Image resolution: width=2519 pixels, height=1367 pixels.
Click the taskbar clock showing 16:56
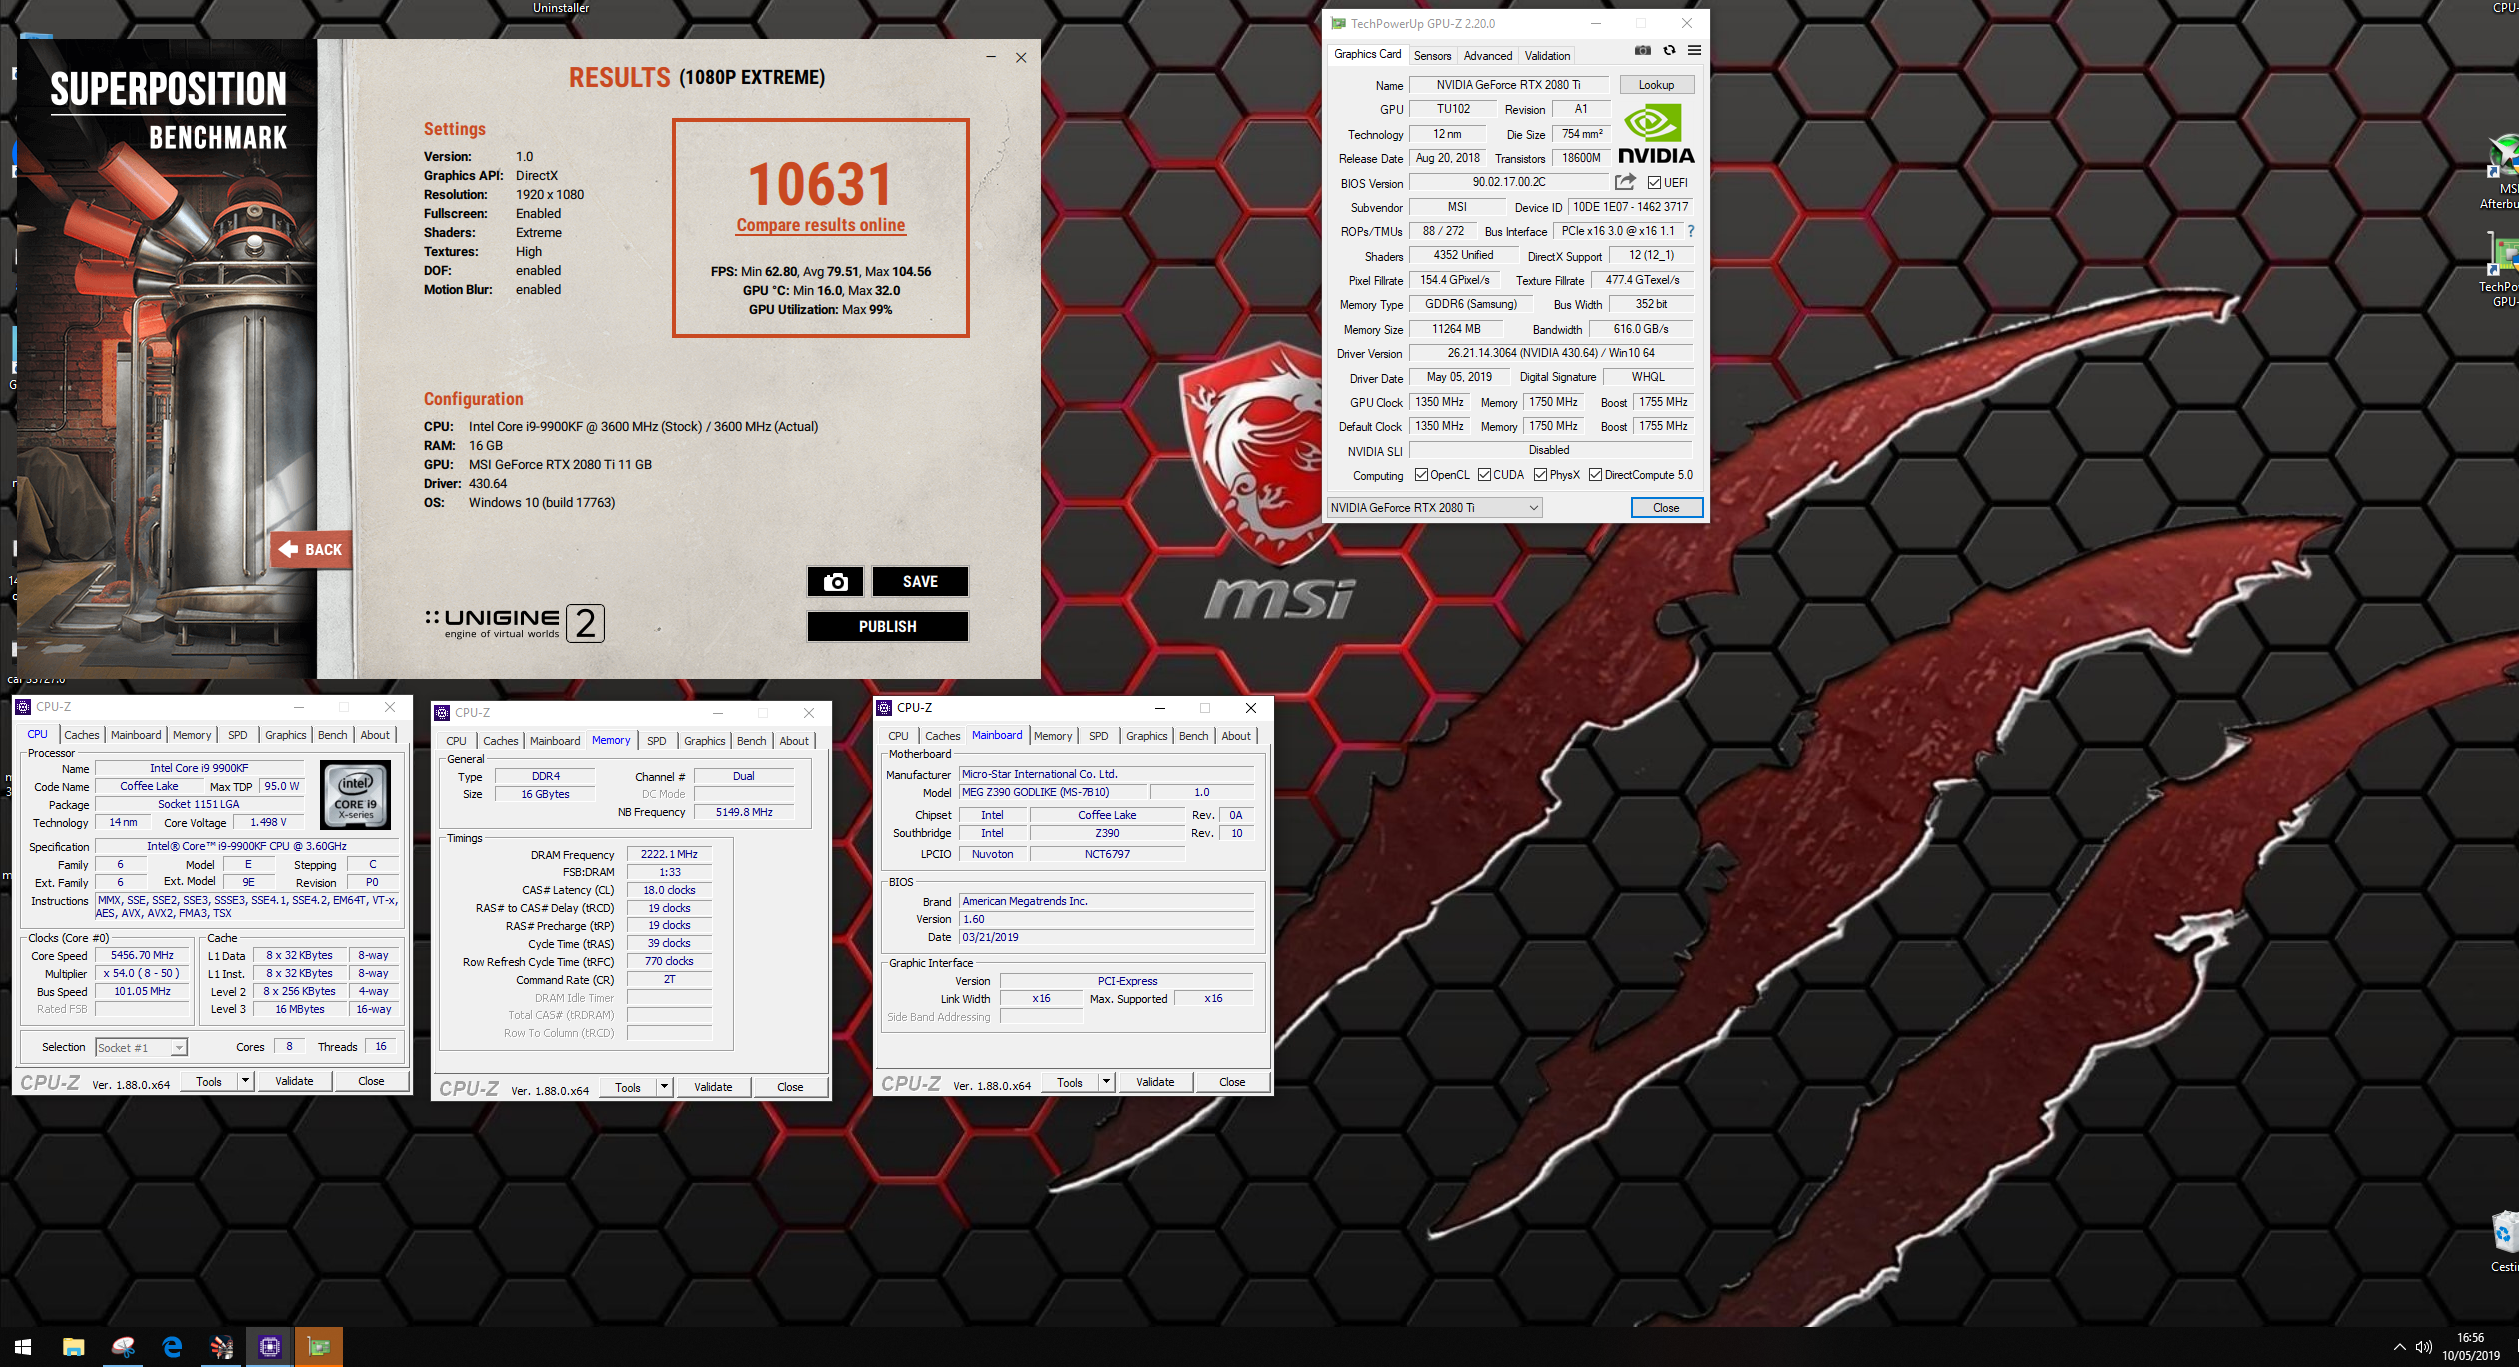click(2470, 1347)
